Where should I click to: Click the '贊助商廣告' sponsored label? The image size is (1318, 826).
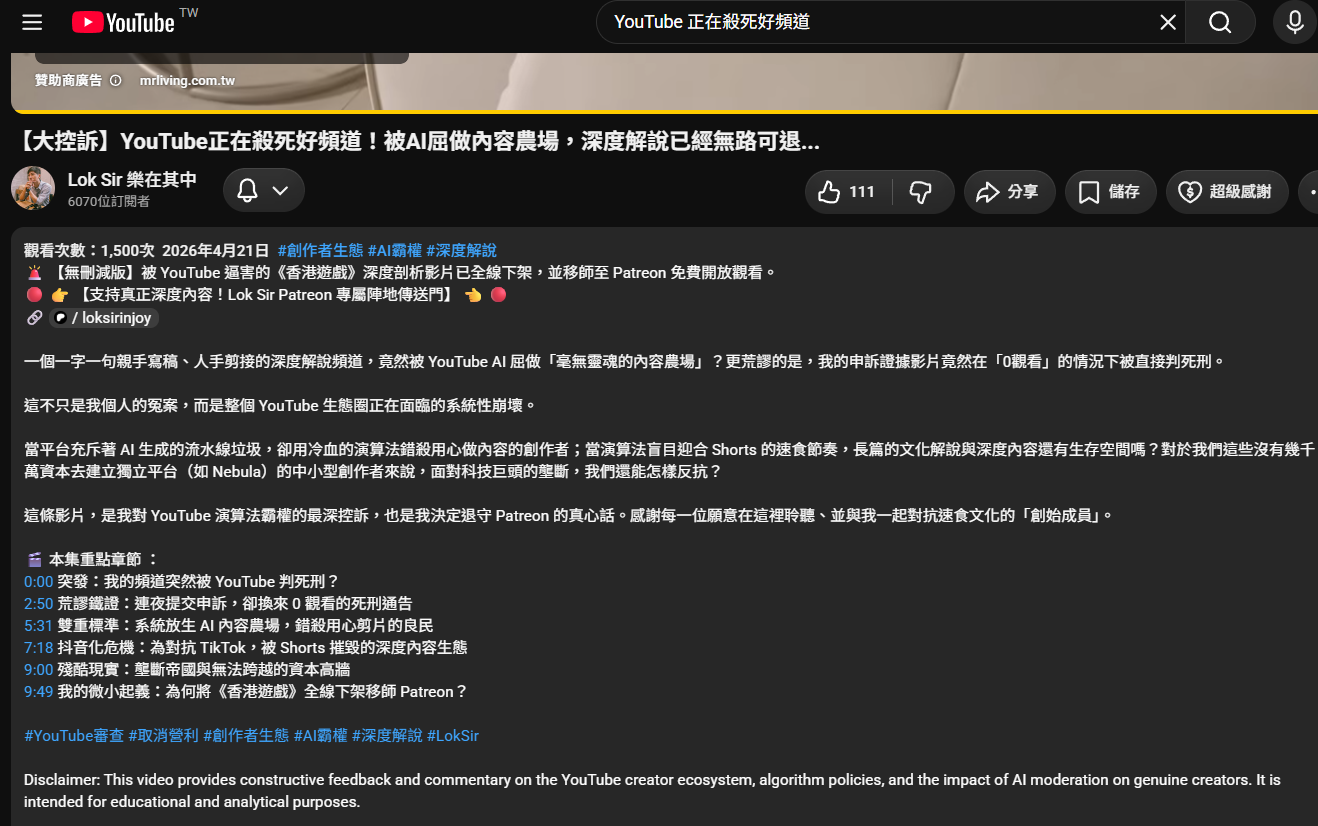click(x=68, y=80)
